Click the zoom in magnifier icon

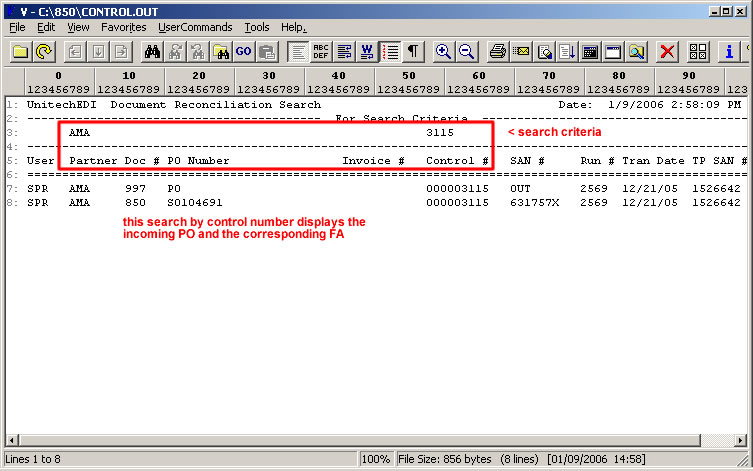(x=443, y=51)
